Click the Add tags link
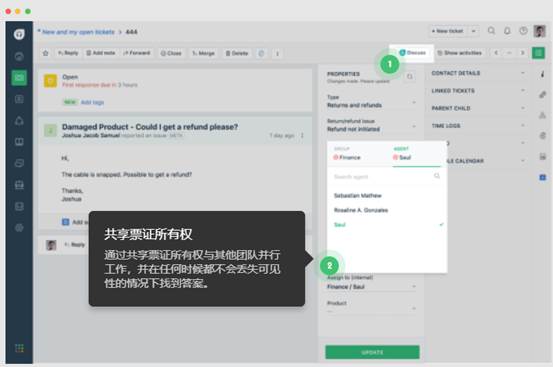Screen dimensions: 553x367 click(x=92, y=102)
